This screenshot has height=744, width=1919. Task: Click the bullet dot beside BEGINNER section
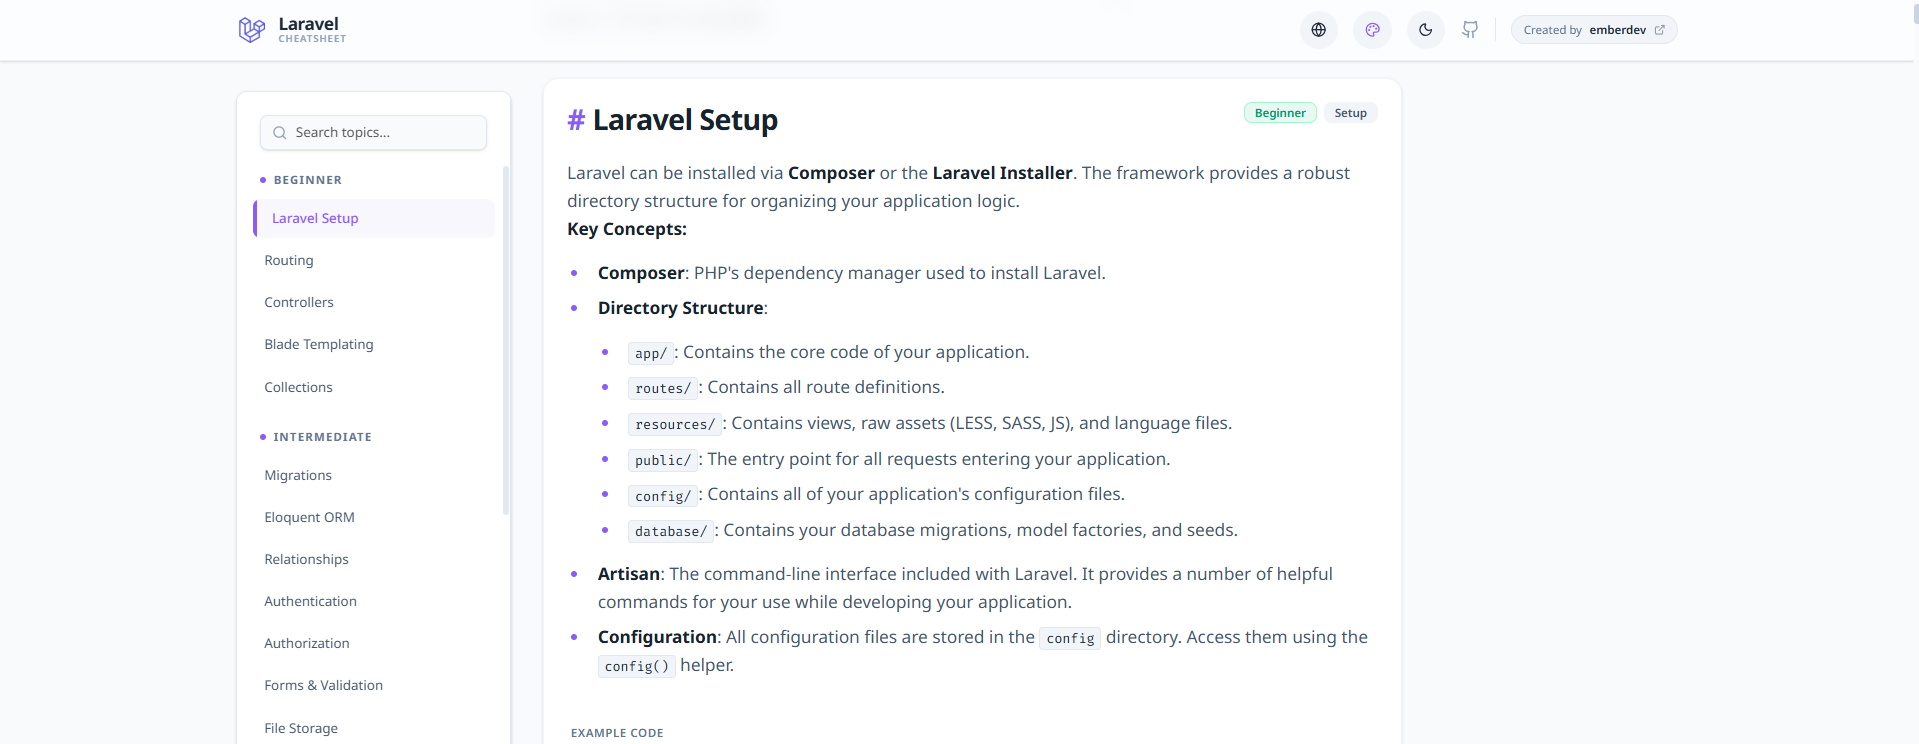(x=263, y=180)
